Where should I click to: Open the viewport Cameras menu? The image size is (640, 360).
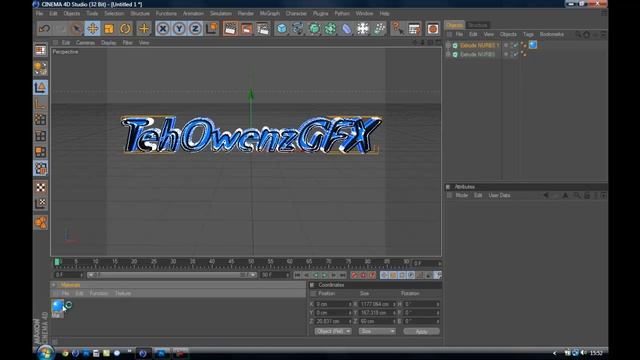(x=85, y=42)
